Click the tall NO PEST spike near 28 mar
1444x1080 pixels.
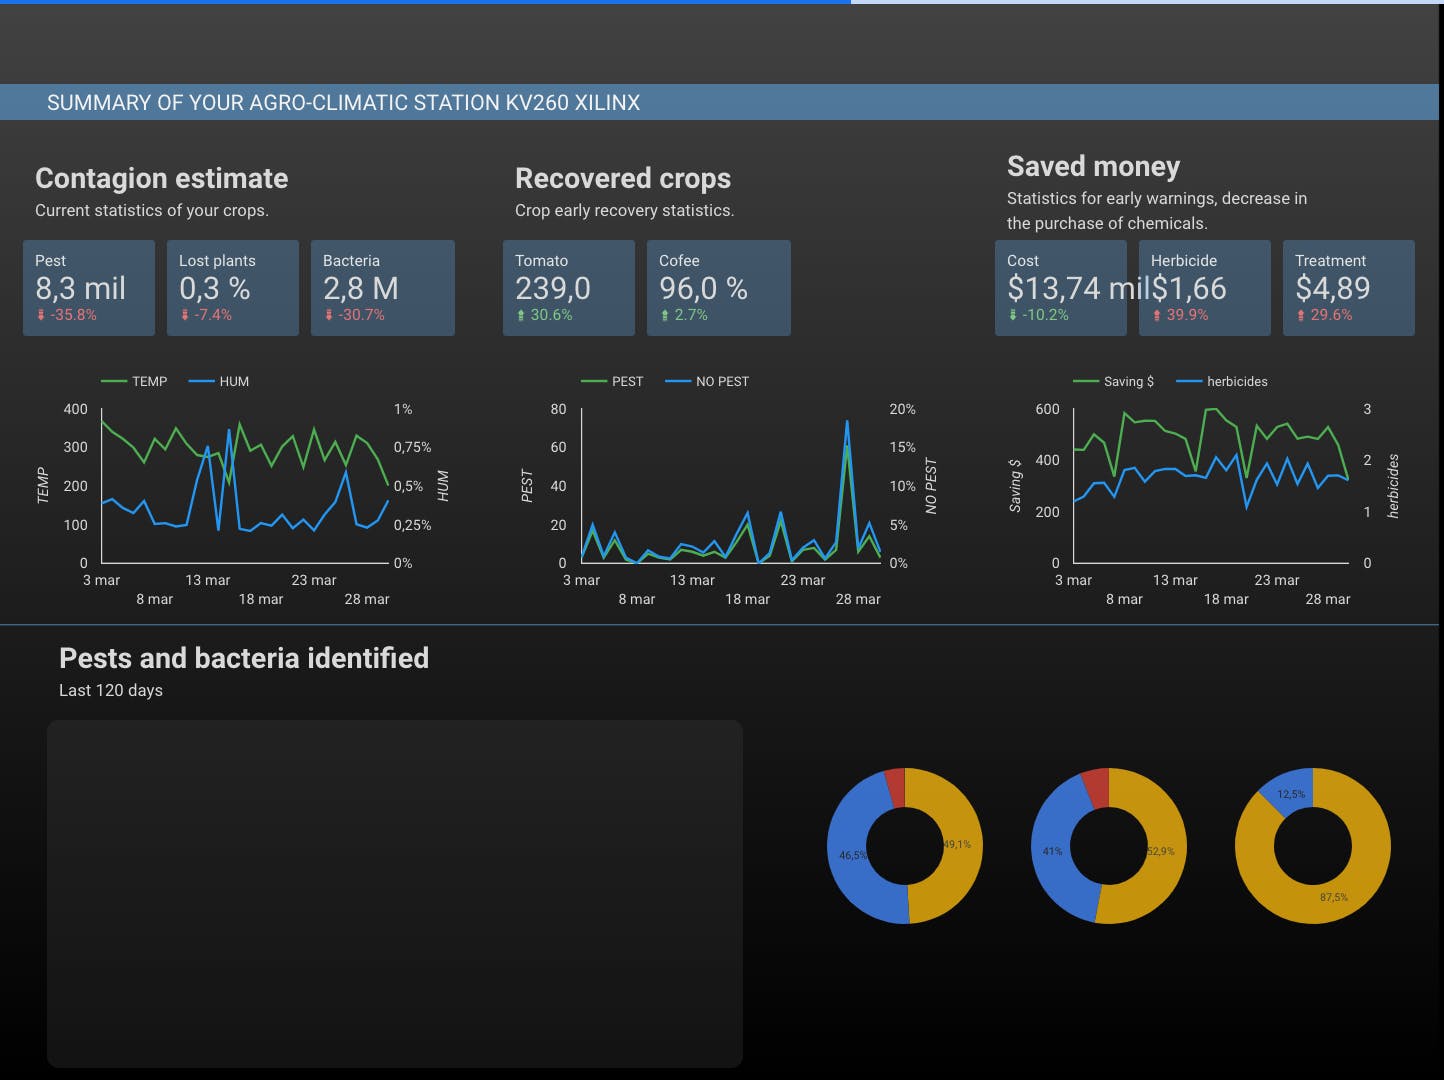(847, 423)
